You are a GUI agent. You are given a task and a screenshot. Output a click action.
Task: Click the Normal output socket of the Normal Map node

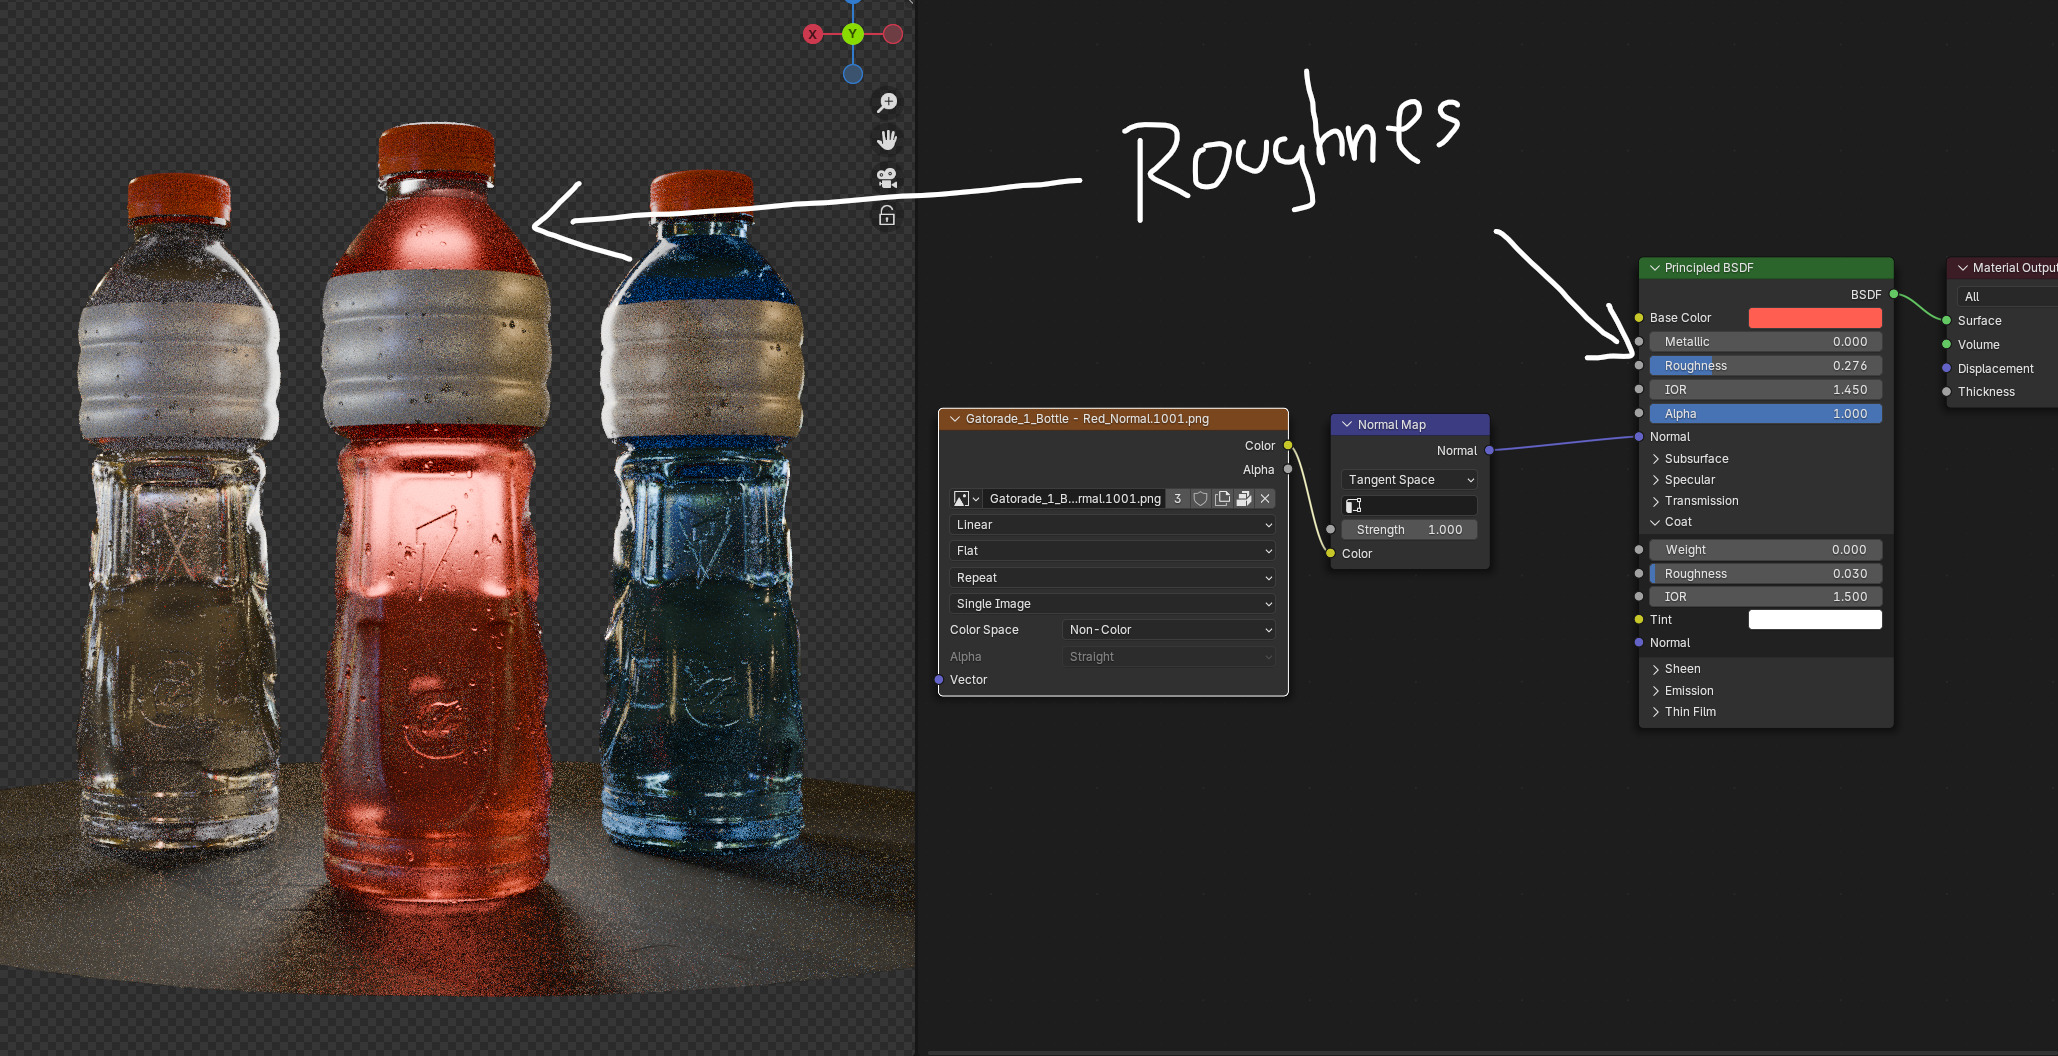click(1490, 451)
